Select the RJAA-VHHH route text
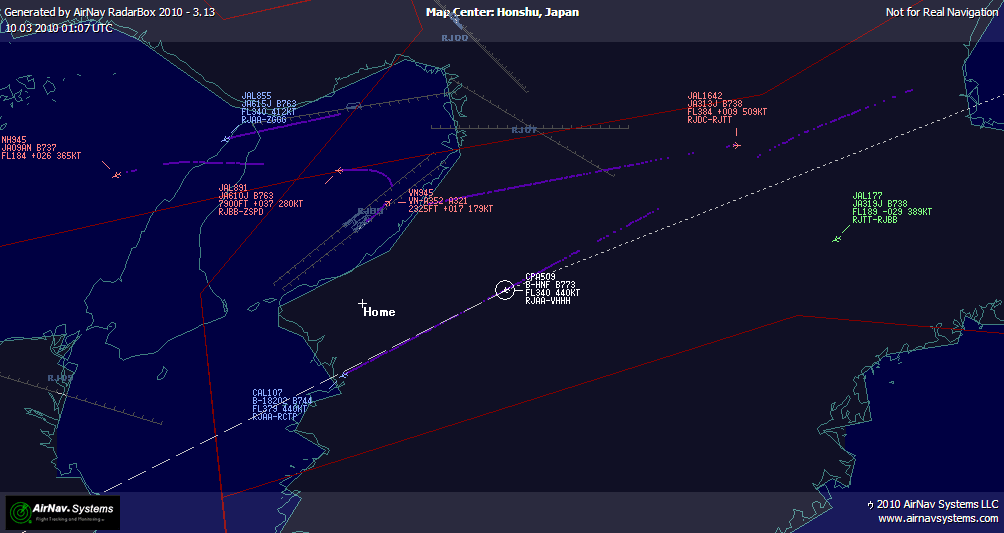The width and height of the screenshot is (1004, 533). click(x=547, y=300)
